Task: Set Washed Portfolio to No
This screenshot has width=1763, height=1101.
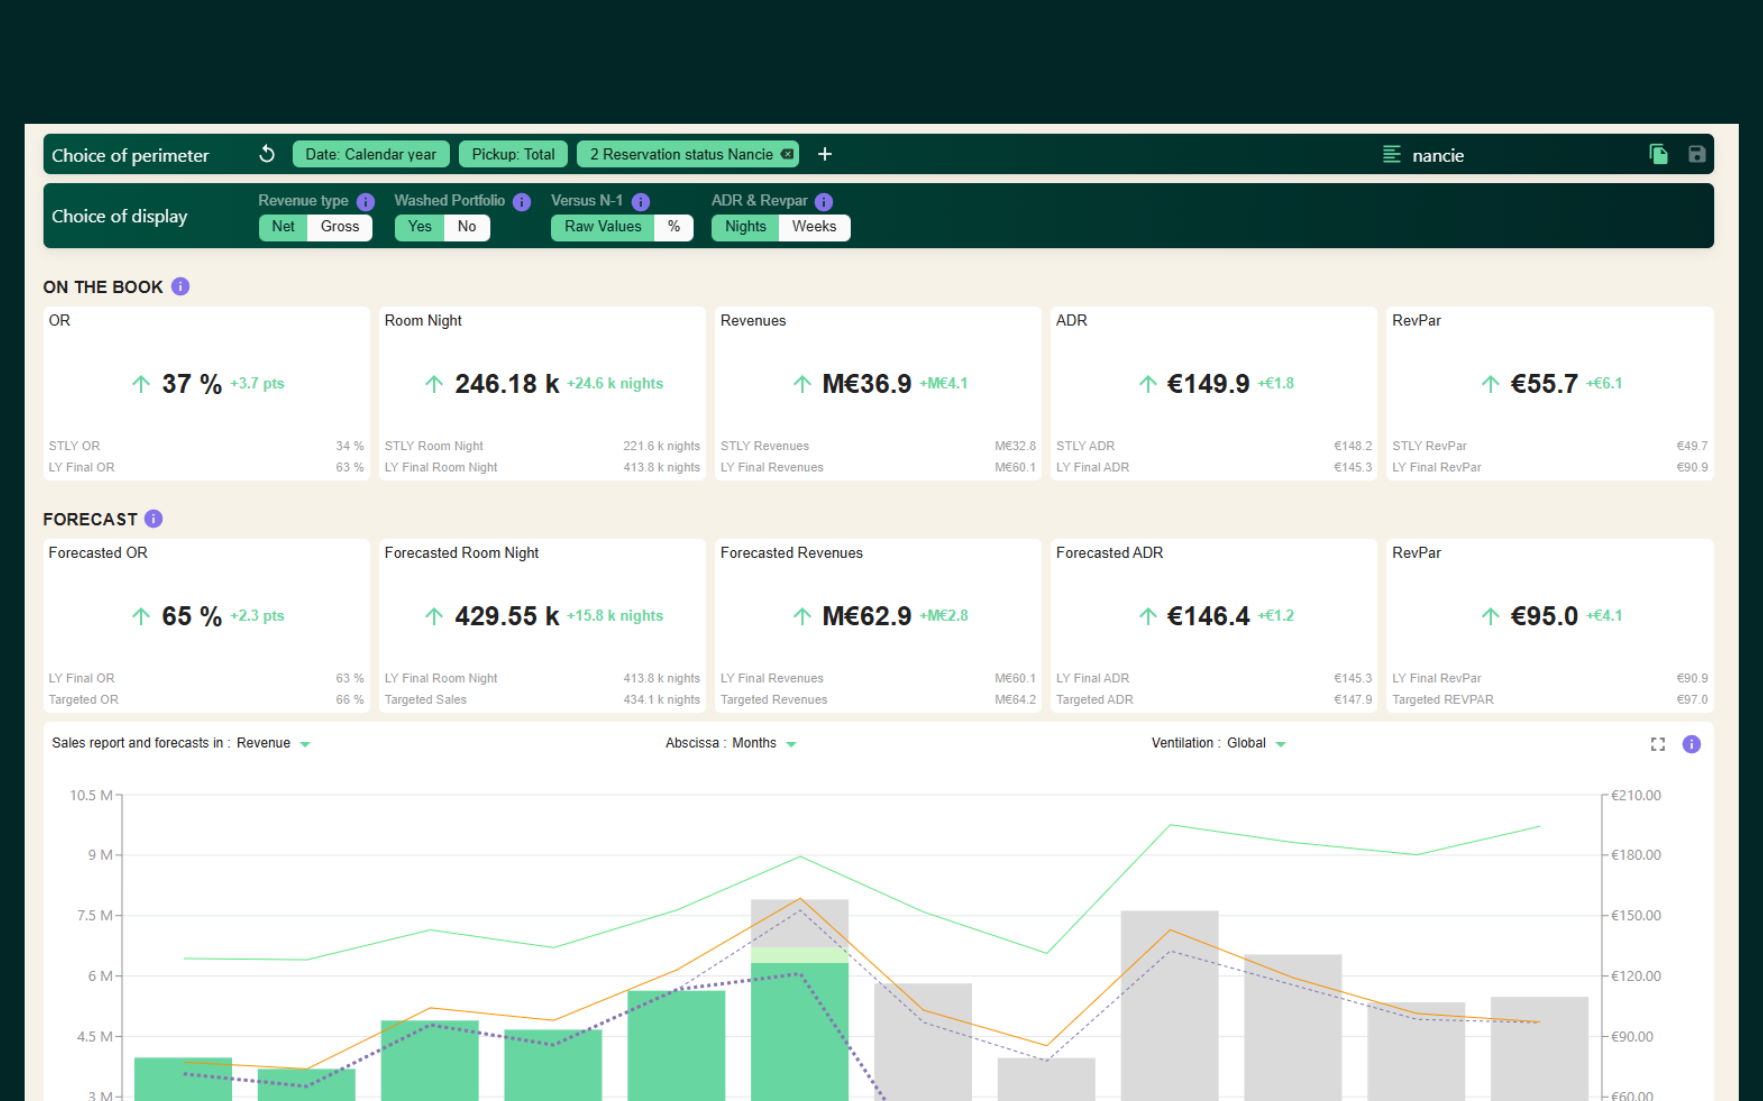Action: [x=467, y=227]
